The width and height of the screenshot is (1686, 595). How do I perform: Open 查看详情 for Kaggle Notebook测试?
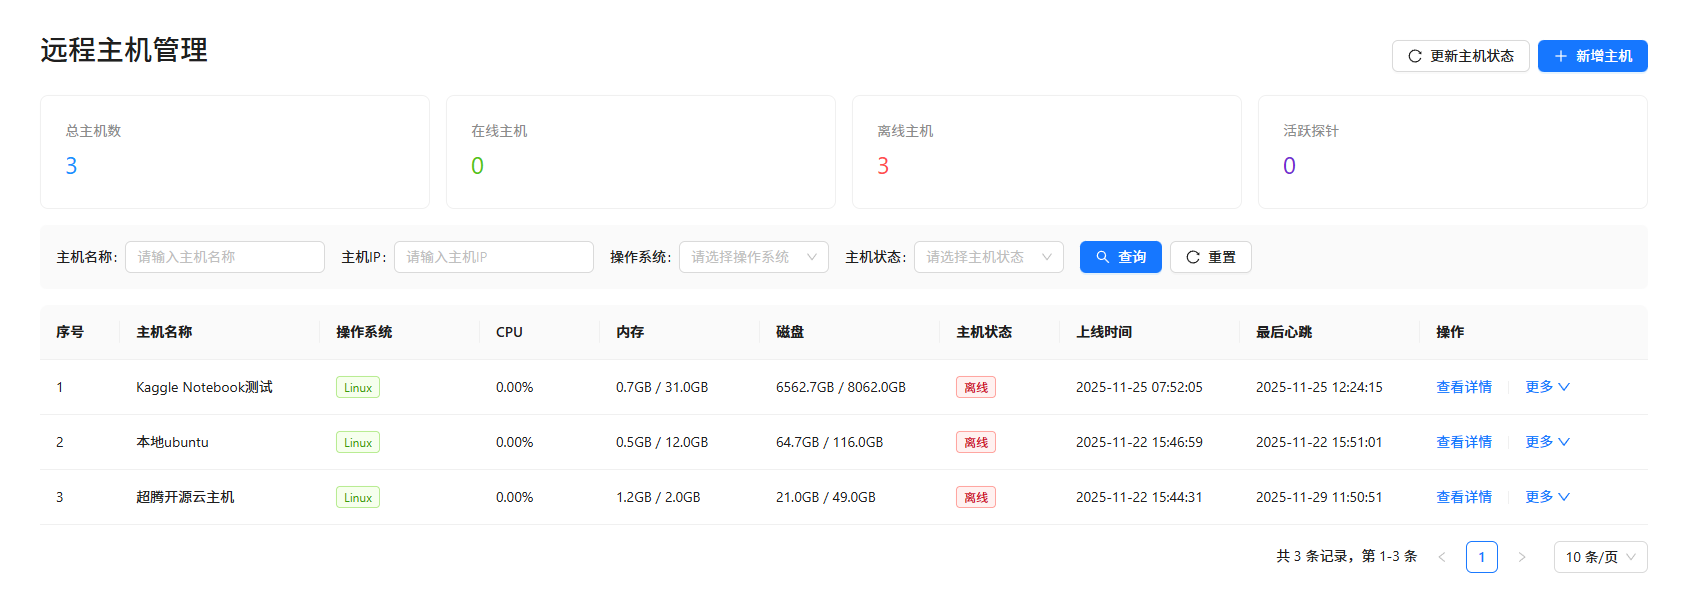pyautogui.click(x=1463, y=387)
